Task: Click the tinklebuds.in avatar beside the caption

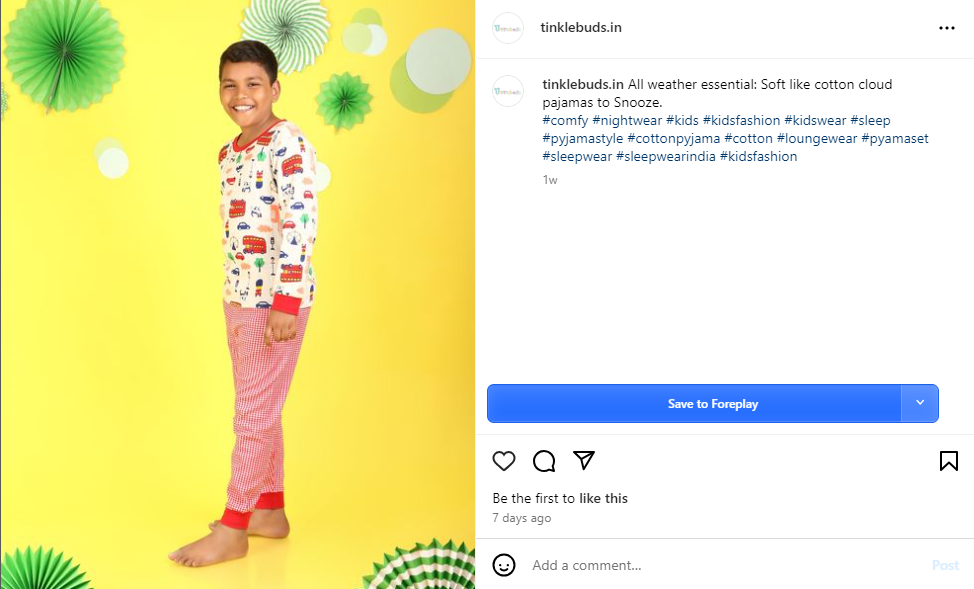Action: 508,91
